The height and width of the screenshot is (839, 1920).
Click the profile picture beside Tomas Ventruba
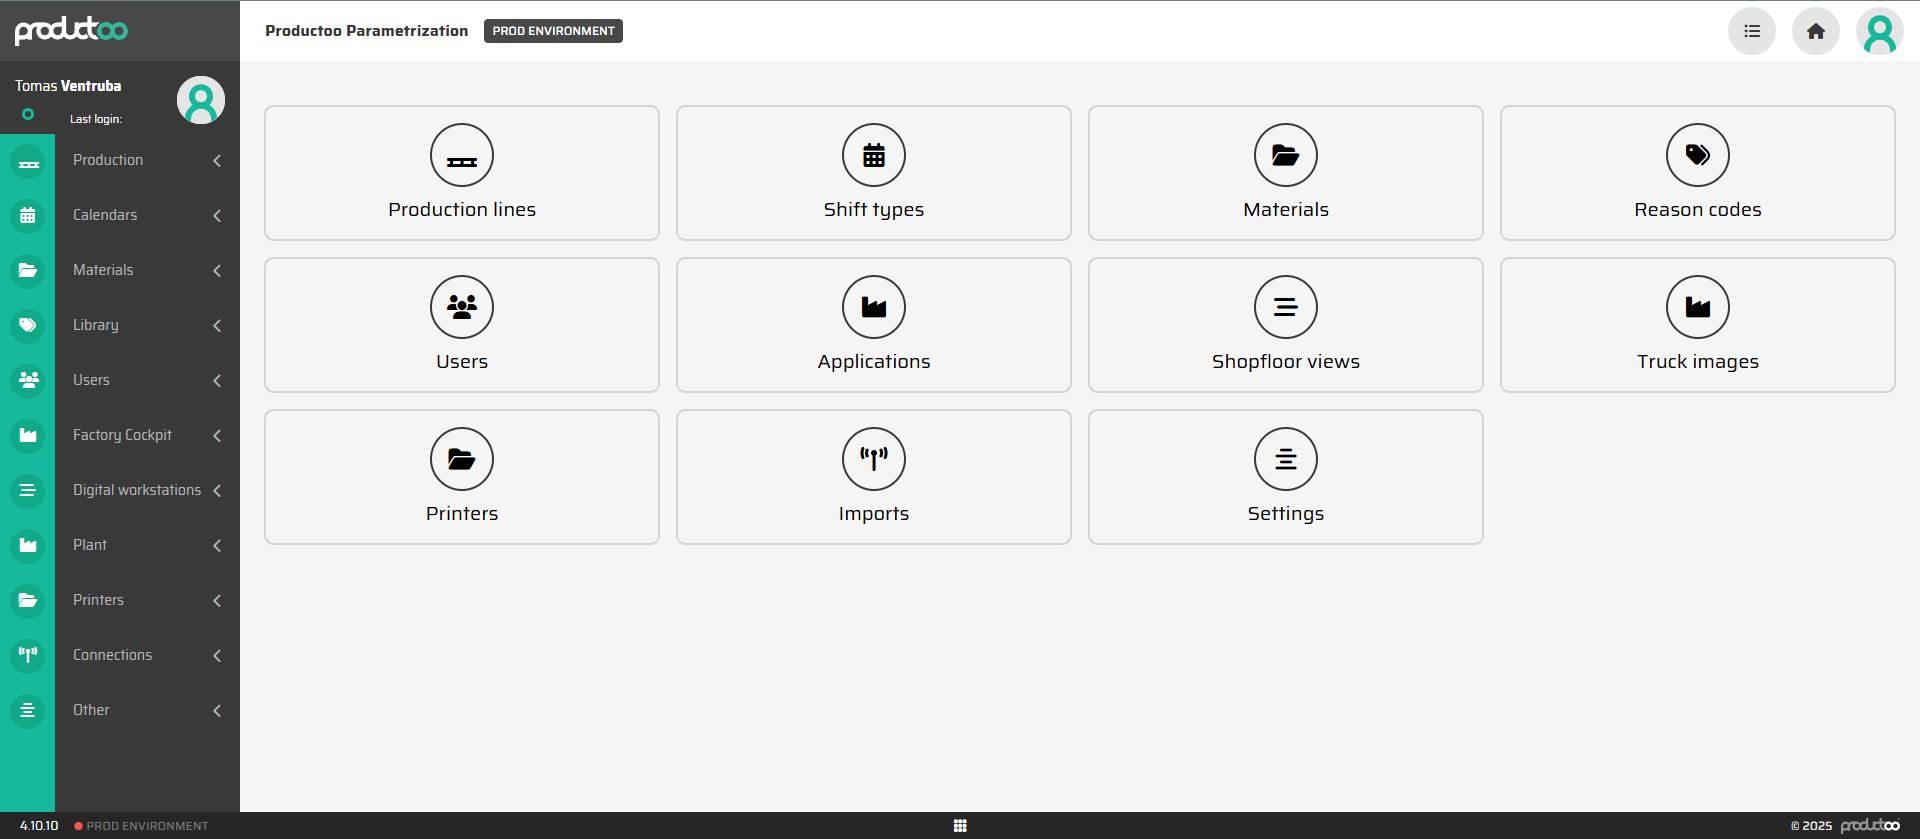[201, 100]
